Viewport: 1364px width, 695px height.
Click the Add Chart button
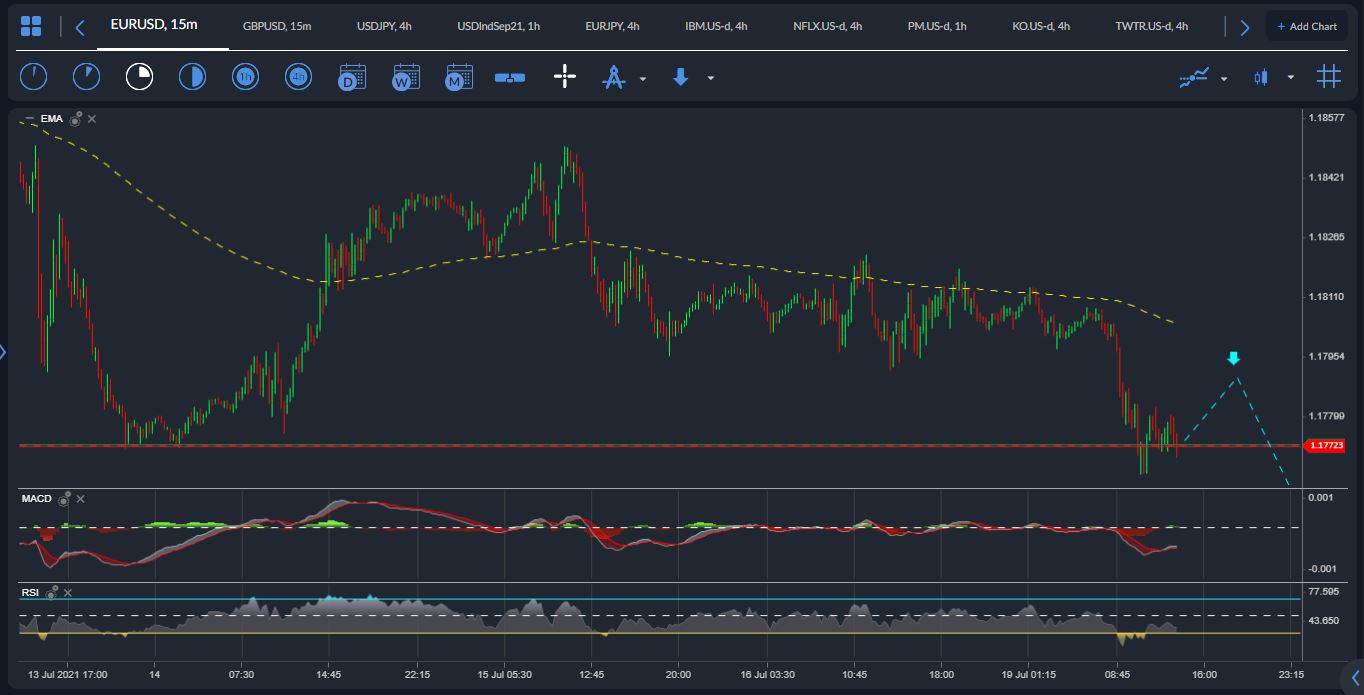point(1306,26)
